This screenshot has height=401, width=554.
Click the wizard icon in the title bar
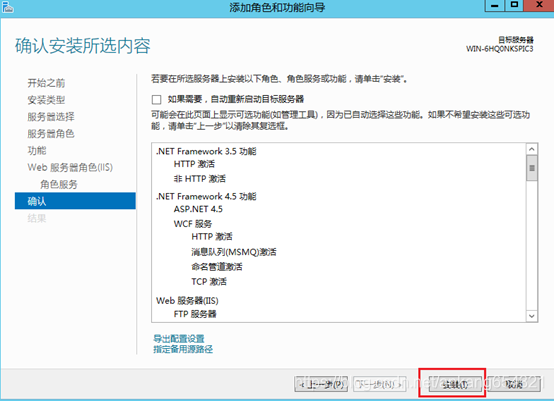(7, 7)
